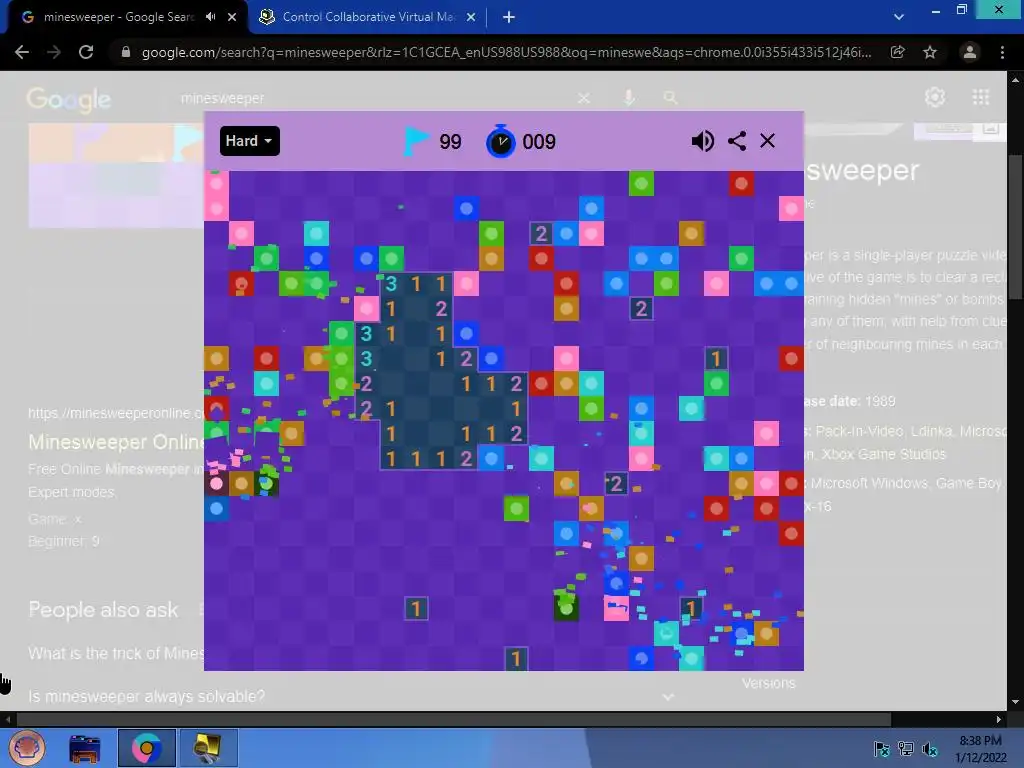Screen dimensions: 1024x768
Task: Share this page from address bar
Action: point(898,52)
